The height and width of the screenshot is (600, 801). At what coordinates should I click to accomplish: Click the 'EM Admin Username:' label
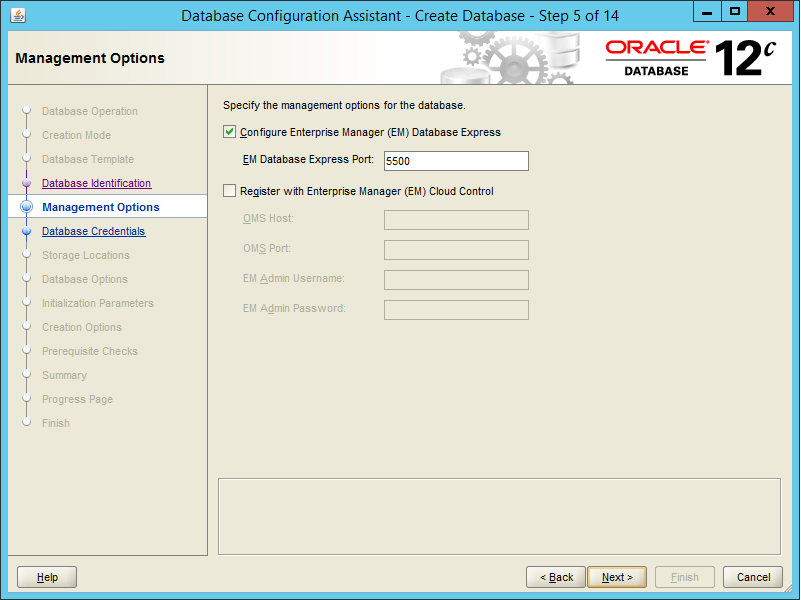tap(294, 278)
